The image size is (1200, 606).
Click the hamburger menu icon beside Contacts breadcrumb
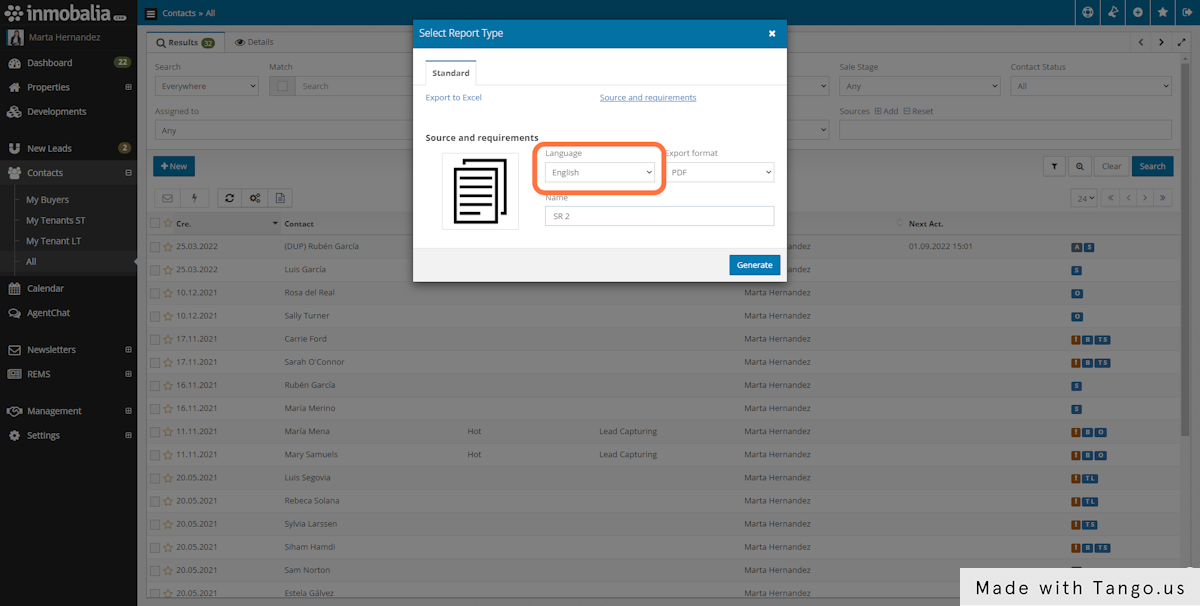click(151, 14)
